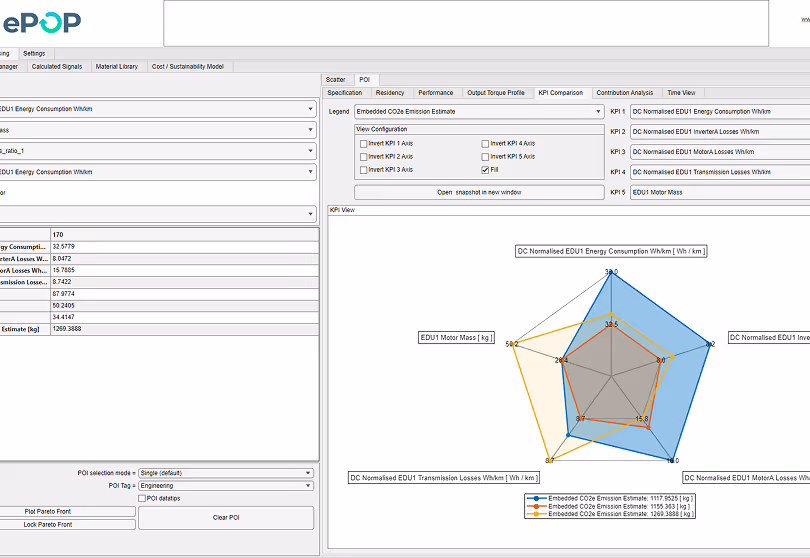The height and width of the screenshot is (558, 810).
Task: Select the 50.2405 value cell
Action: [x=184, y=305]
